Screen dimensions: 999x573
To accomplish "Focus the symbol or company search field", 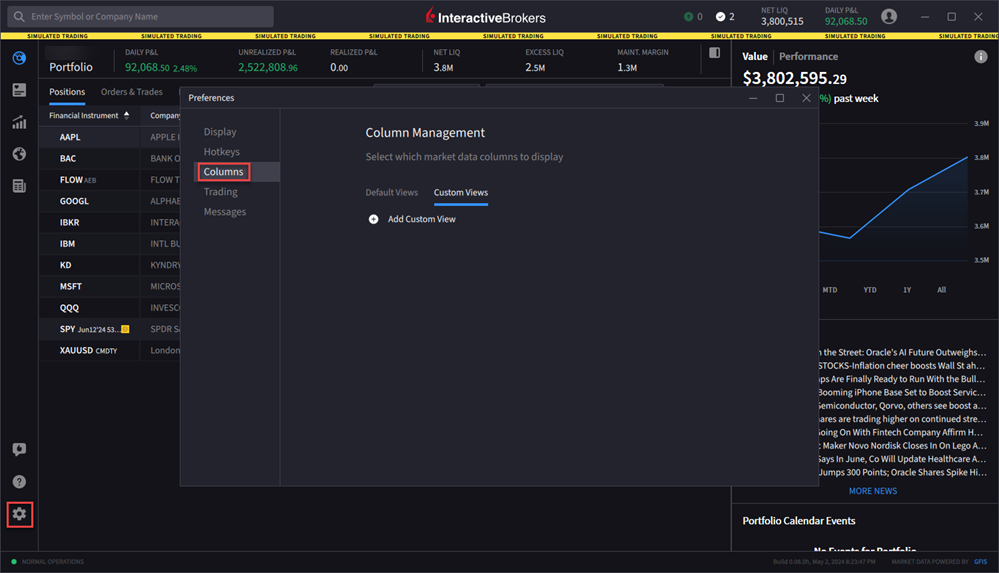I will click(141, 17).
